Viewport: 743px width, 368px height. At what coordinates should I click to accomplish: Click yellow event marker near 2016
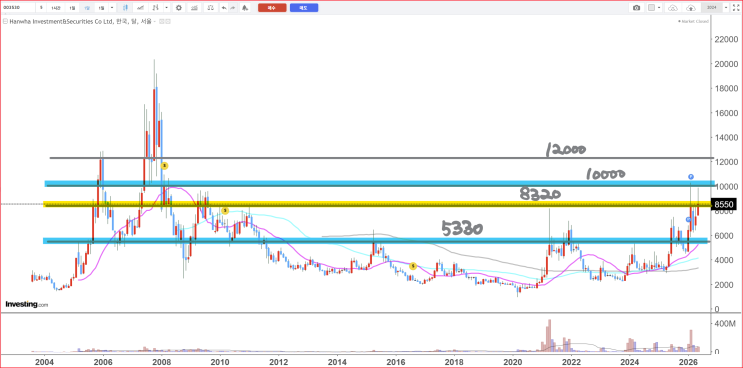click(413, 266)
